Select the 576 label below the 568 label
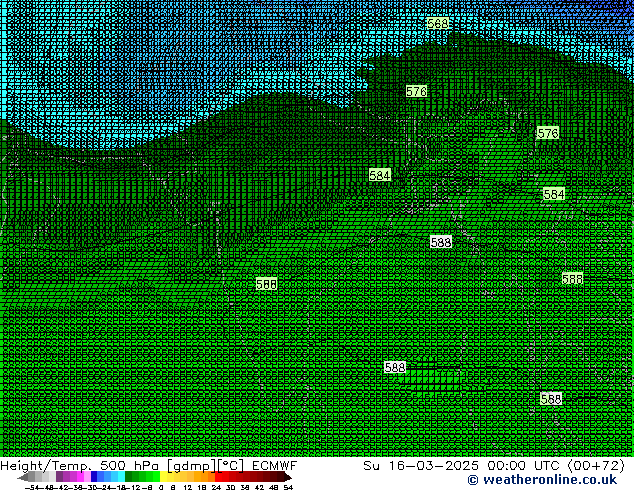The width and height of the screenshot is (634, 490). point(416,91)
